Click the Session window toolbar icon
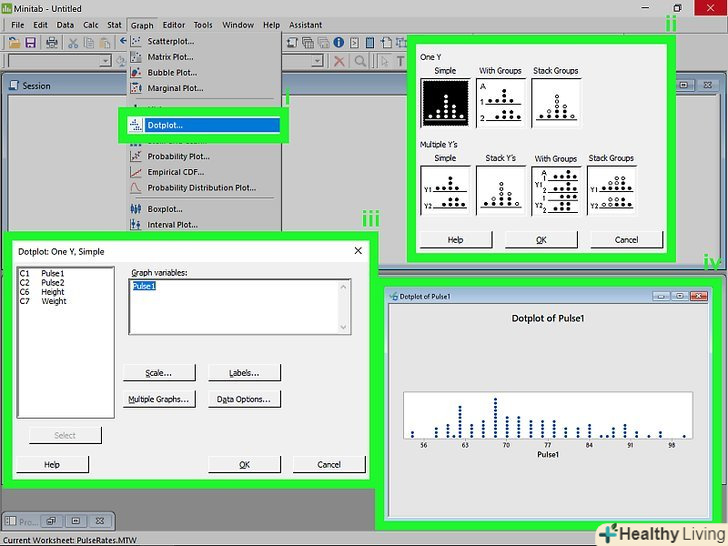This screenshot has height=546, width=728. coord(292,43)
